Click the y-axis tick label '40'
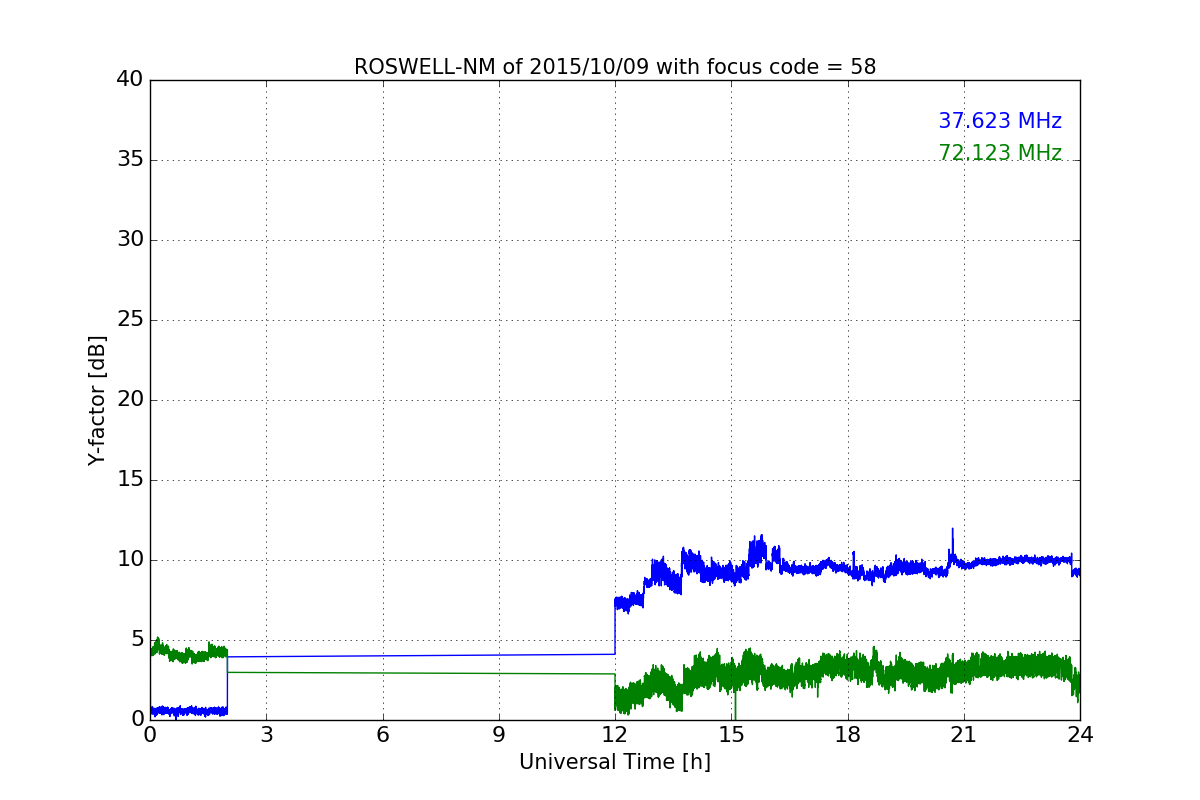This screenshot has width=1200, height=800. click(x=130, y=80)
